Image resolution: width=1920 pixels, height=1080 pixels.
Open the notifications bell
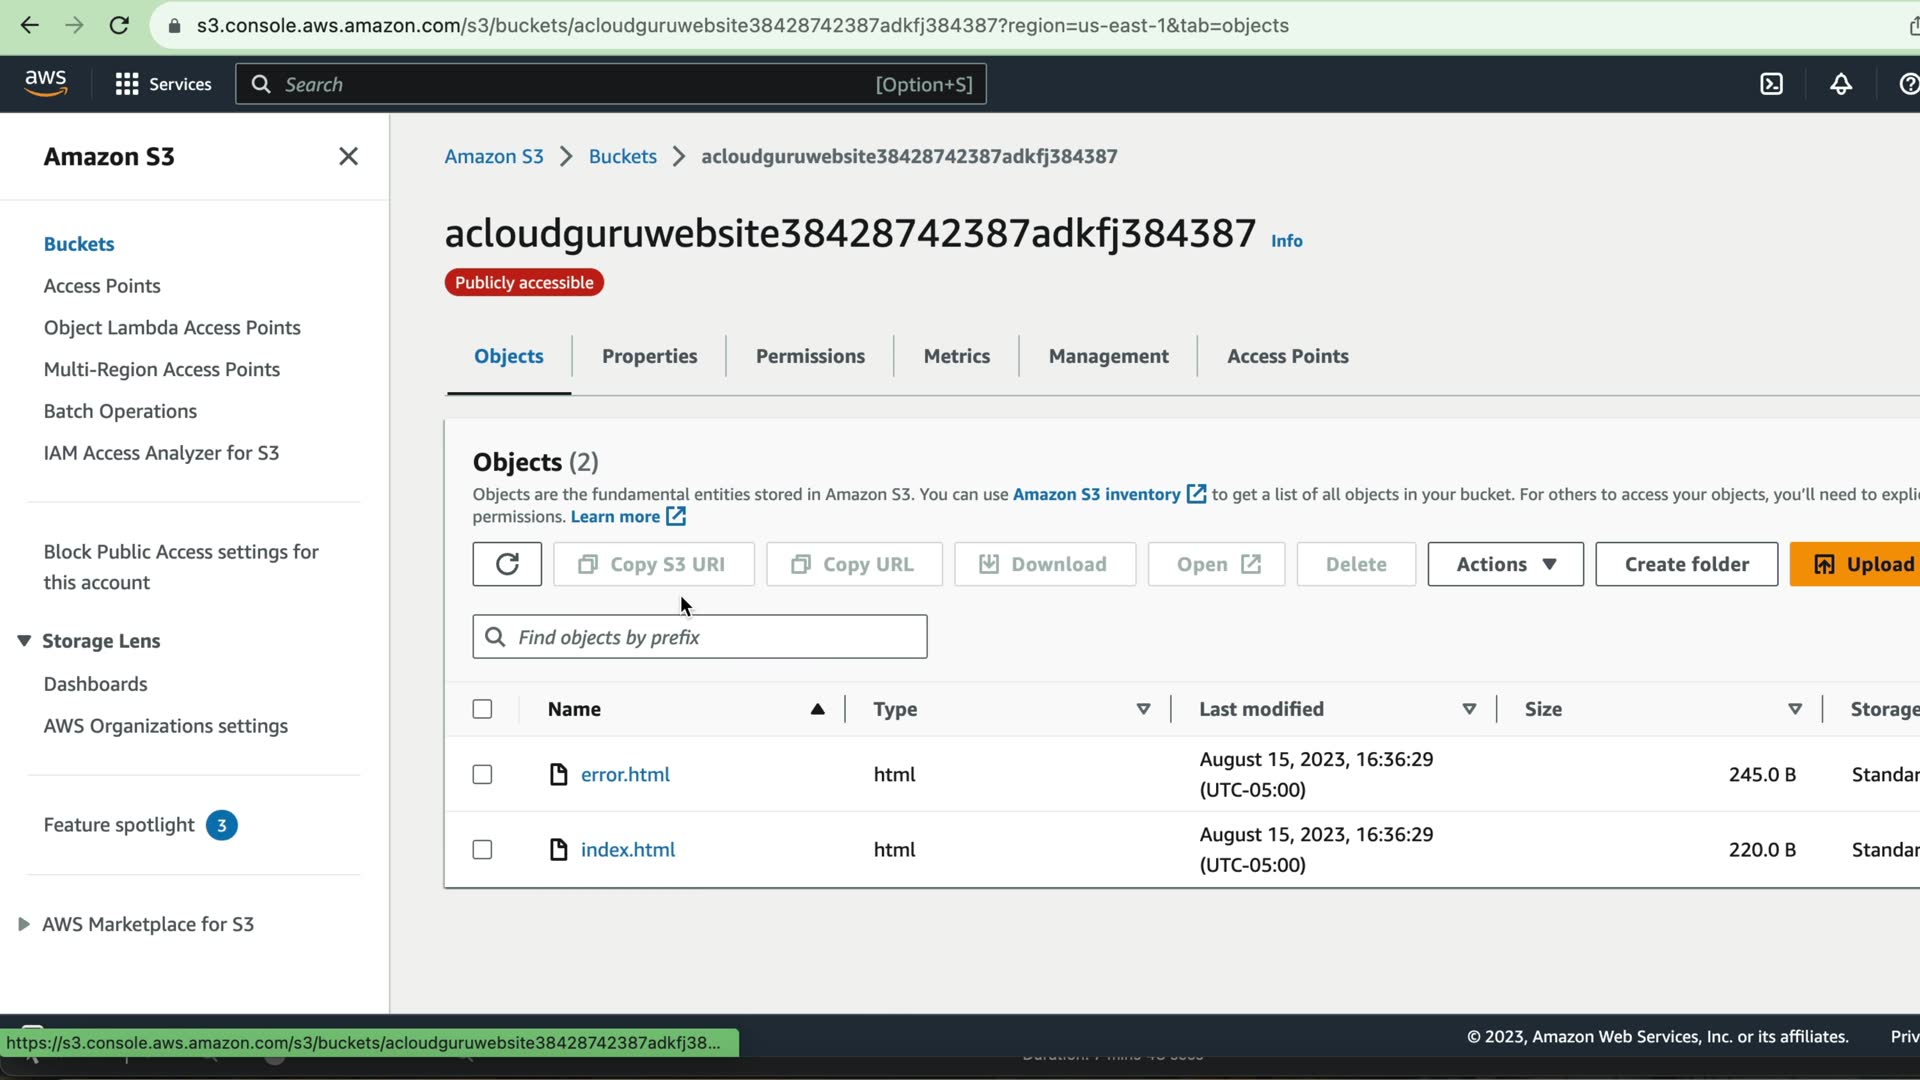1840,84
